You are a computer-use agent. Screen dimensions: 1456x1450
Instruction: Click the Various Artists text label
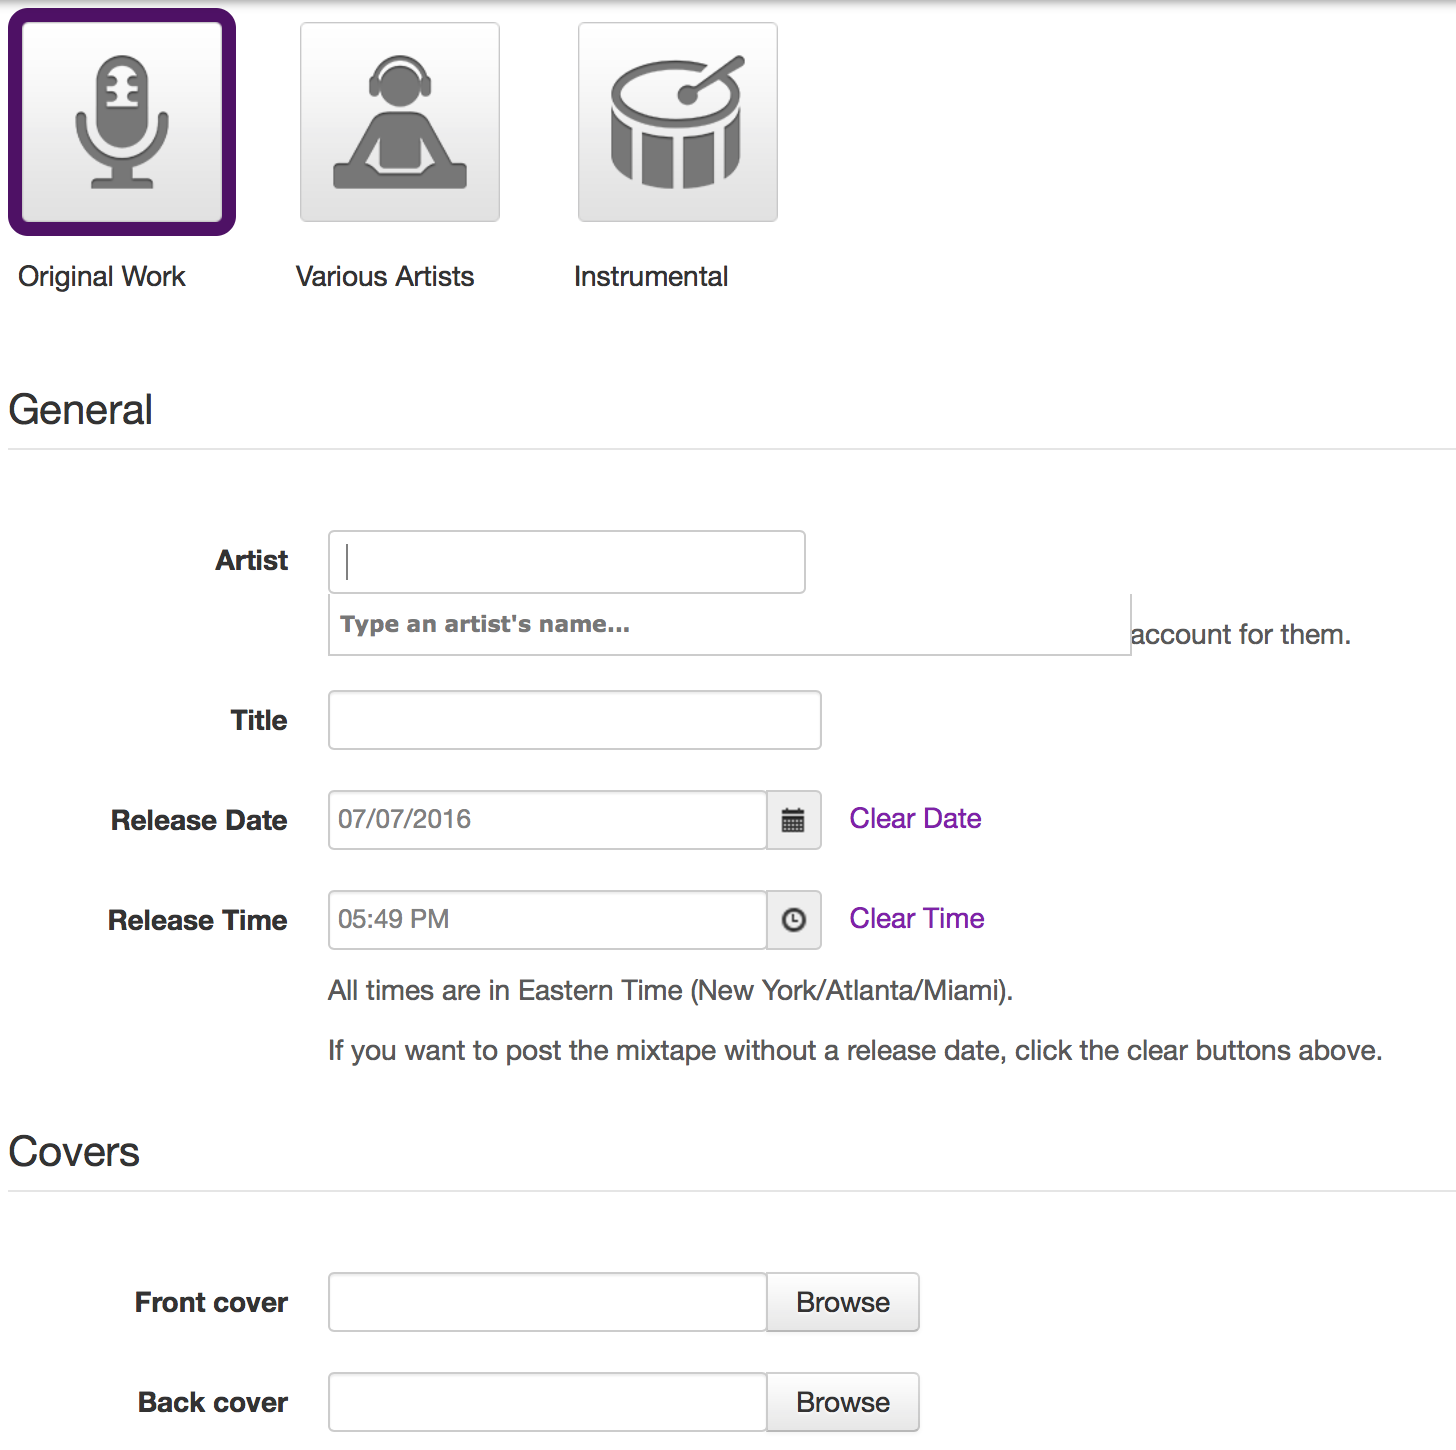[385, 277]
